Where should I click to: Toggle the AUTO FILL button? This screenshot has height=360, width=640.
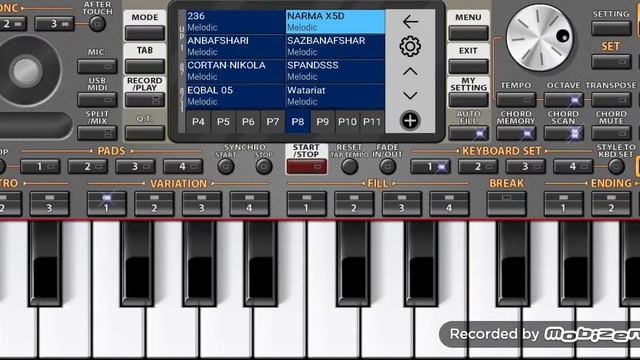point(468,133)
